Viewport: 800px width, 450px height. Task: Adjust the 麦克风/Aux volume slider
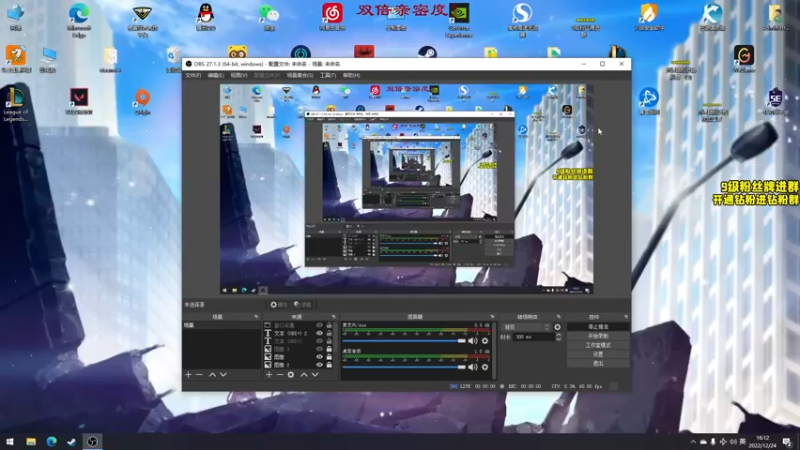404,341
